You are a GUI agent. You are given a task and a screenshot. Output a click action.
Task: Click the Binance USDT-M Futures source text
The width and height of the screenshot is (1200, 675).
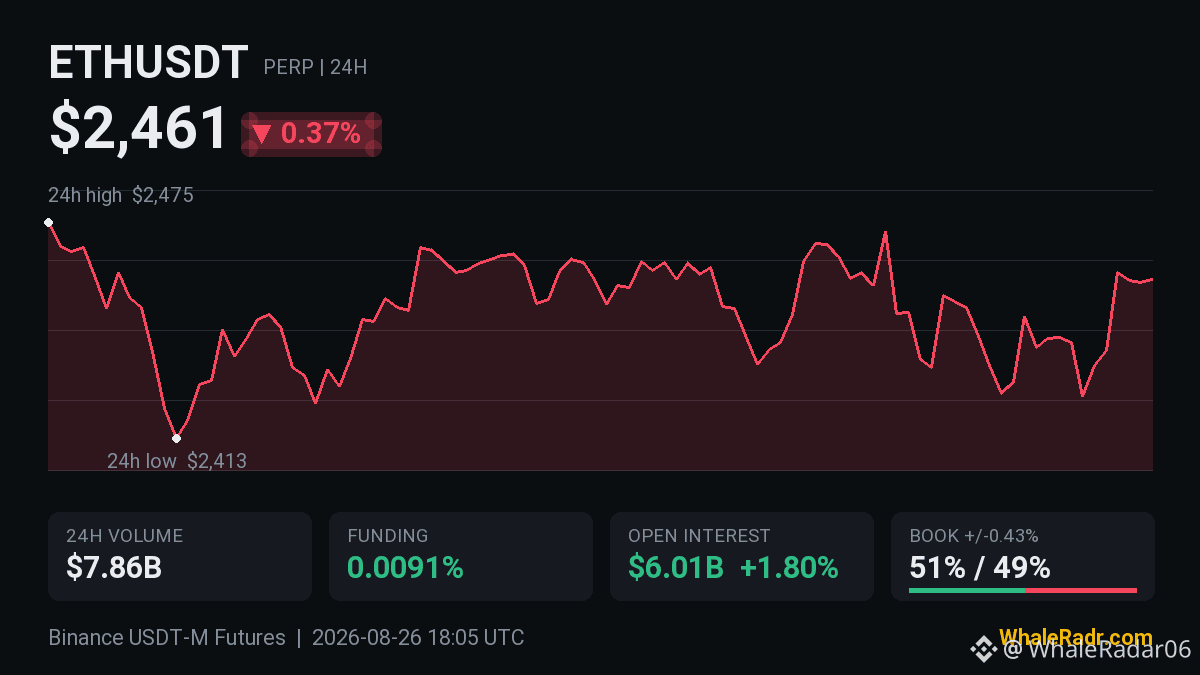pyautogui.click(x=167, y=638)
